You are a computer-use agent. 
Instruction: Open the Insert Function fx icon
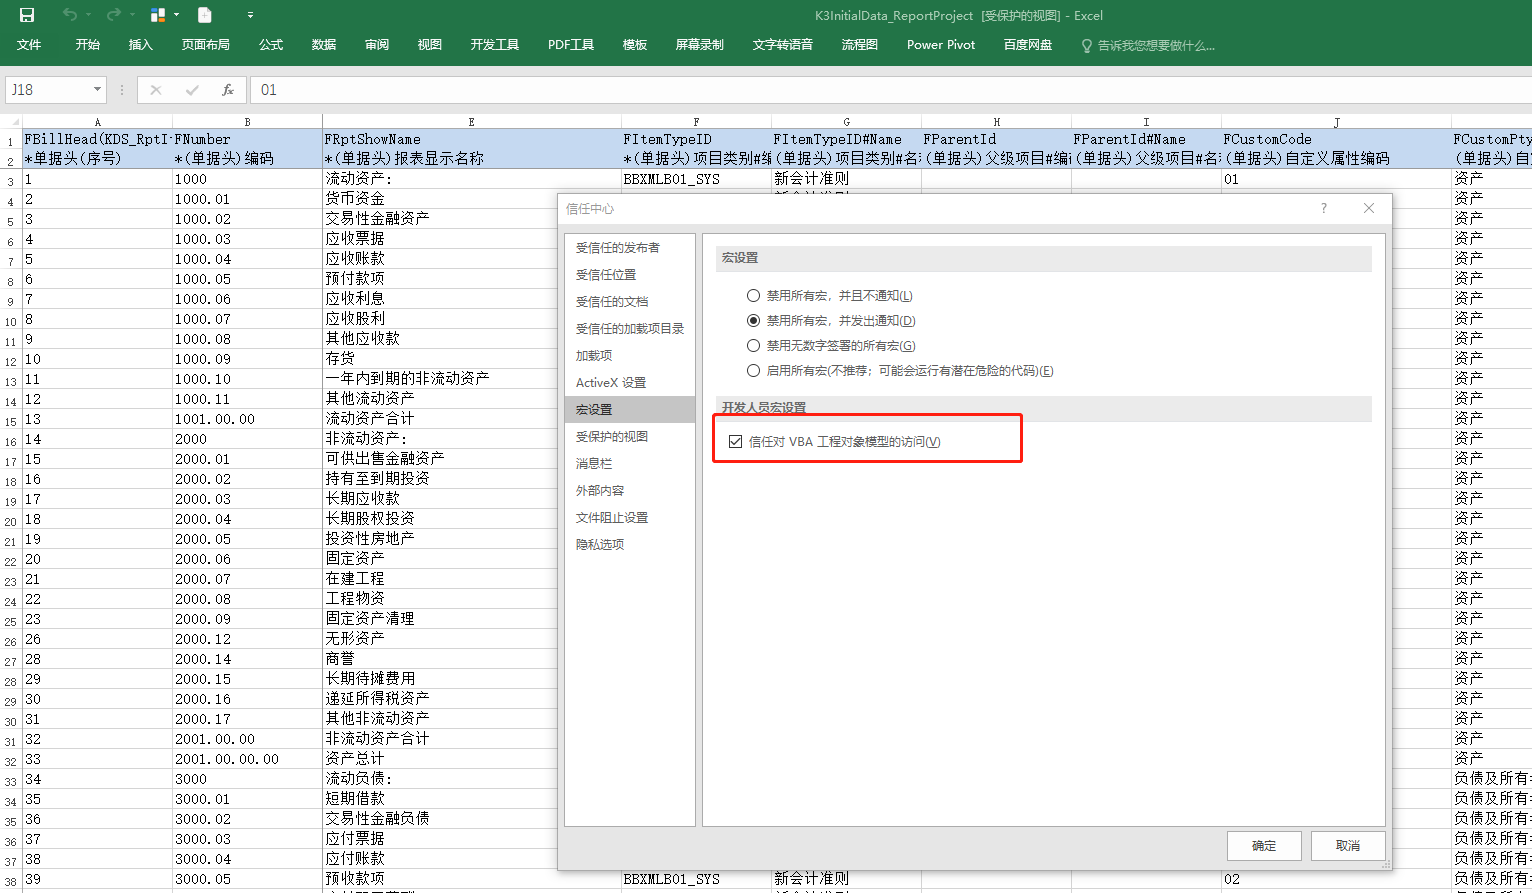point(228,89)
